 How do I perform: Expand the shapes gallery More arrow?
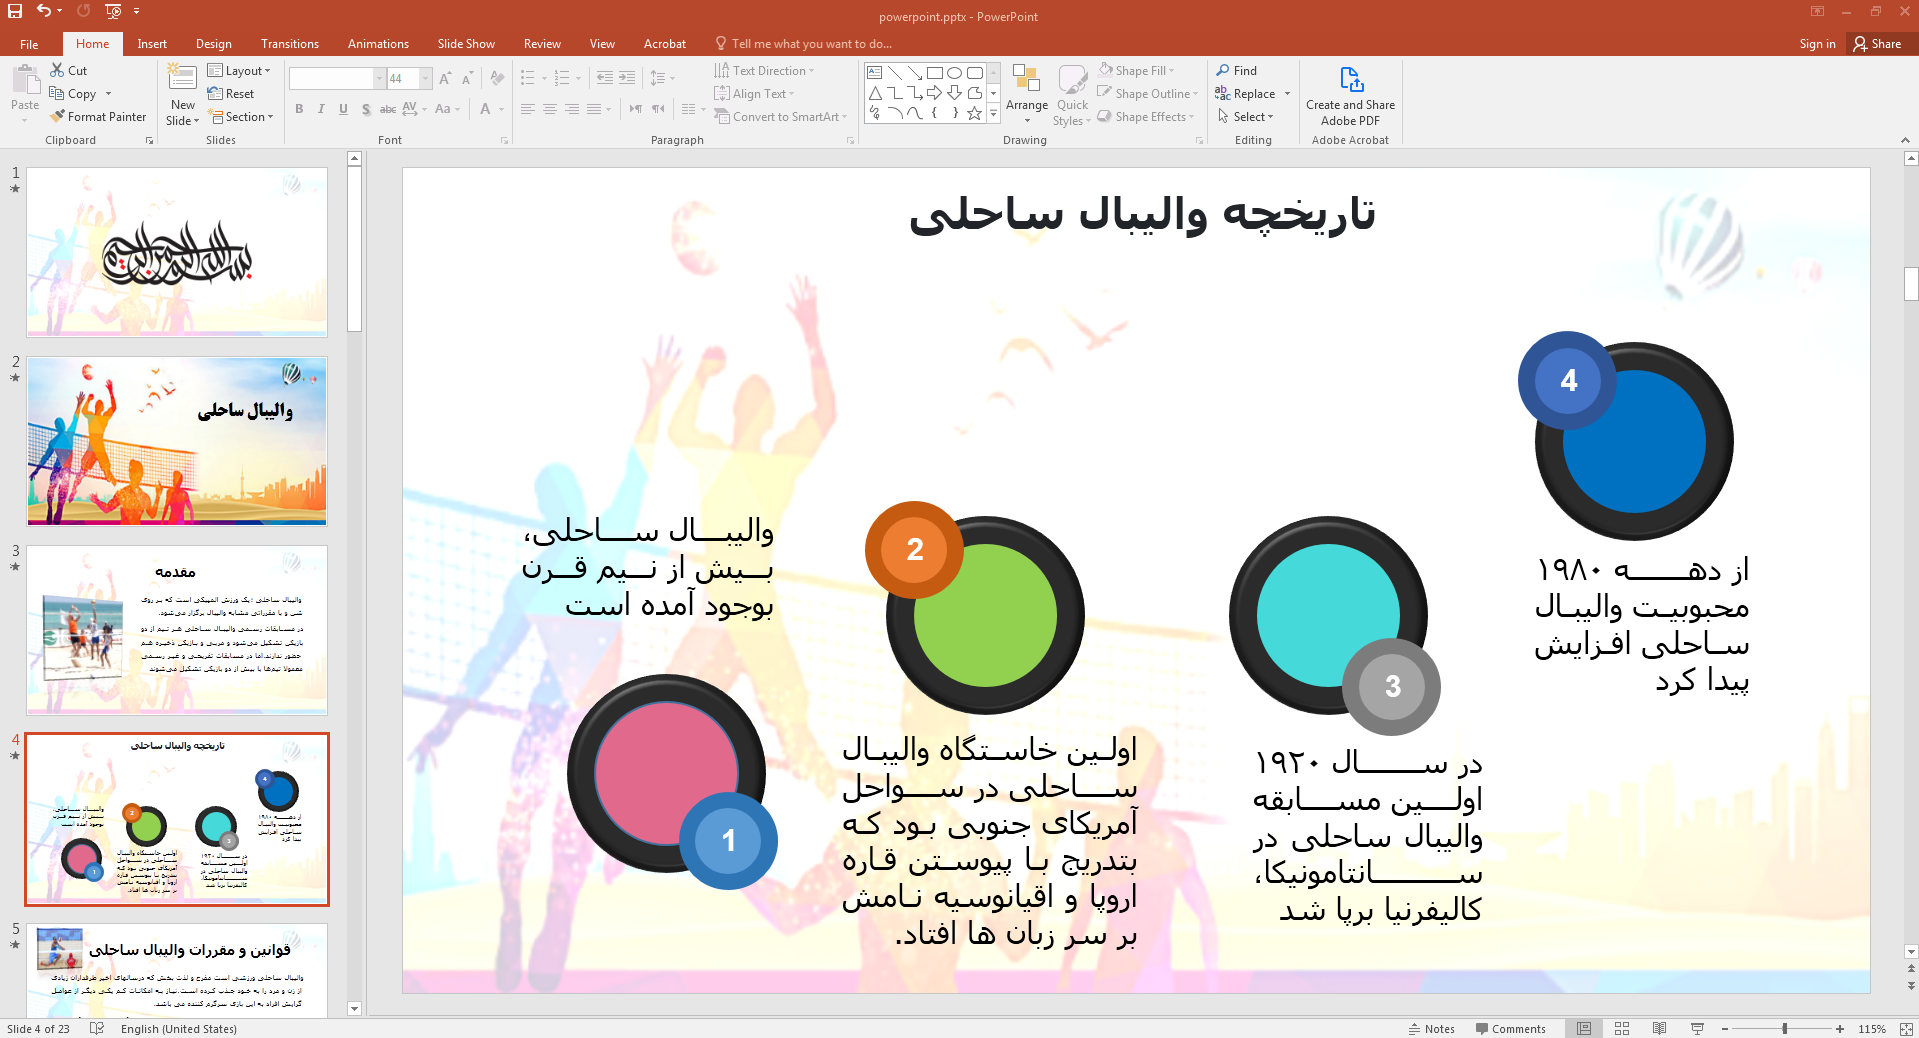point(993,114)
